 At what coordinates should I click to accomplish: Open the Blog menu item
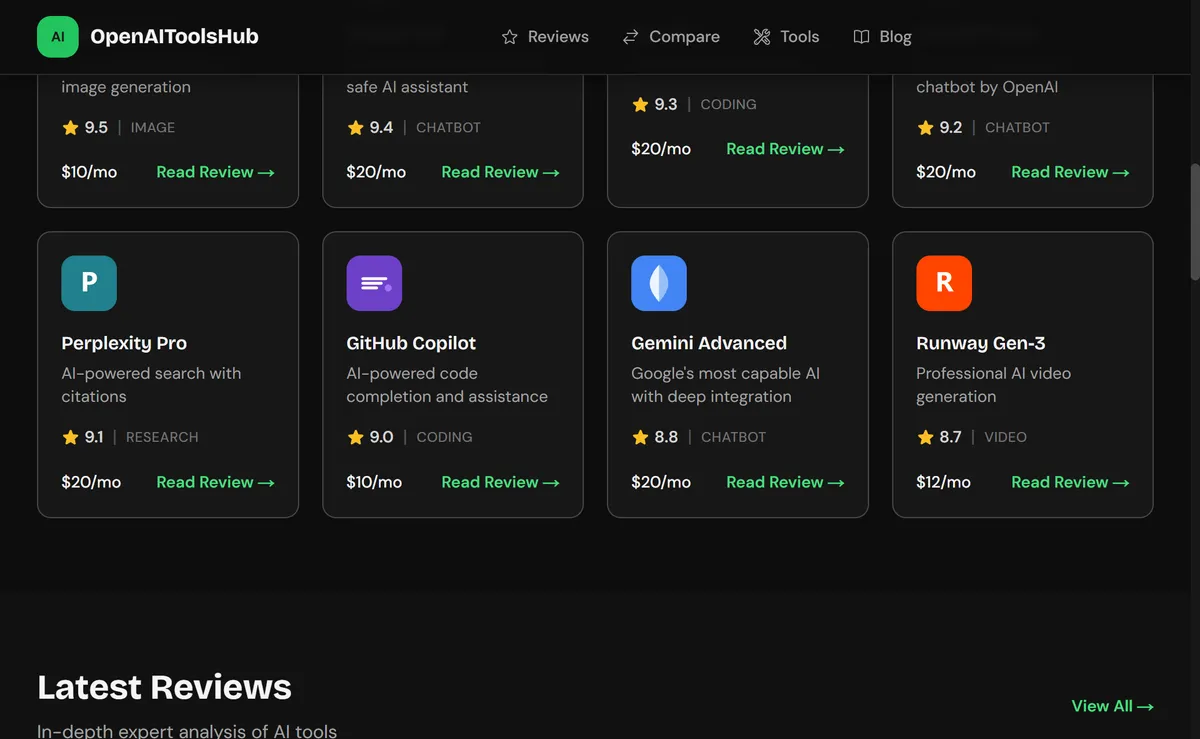click(882, 37)
